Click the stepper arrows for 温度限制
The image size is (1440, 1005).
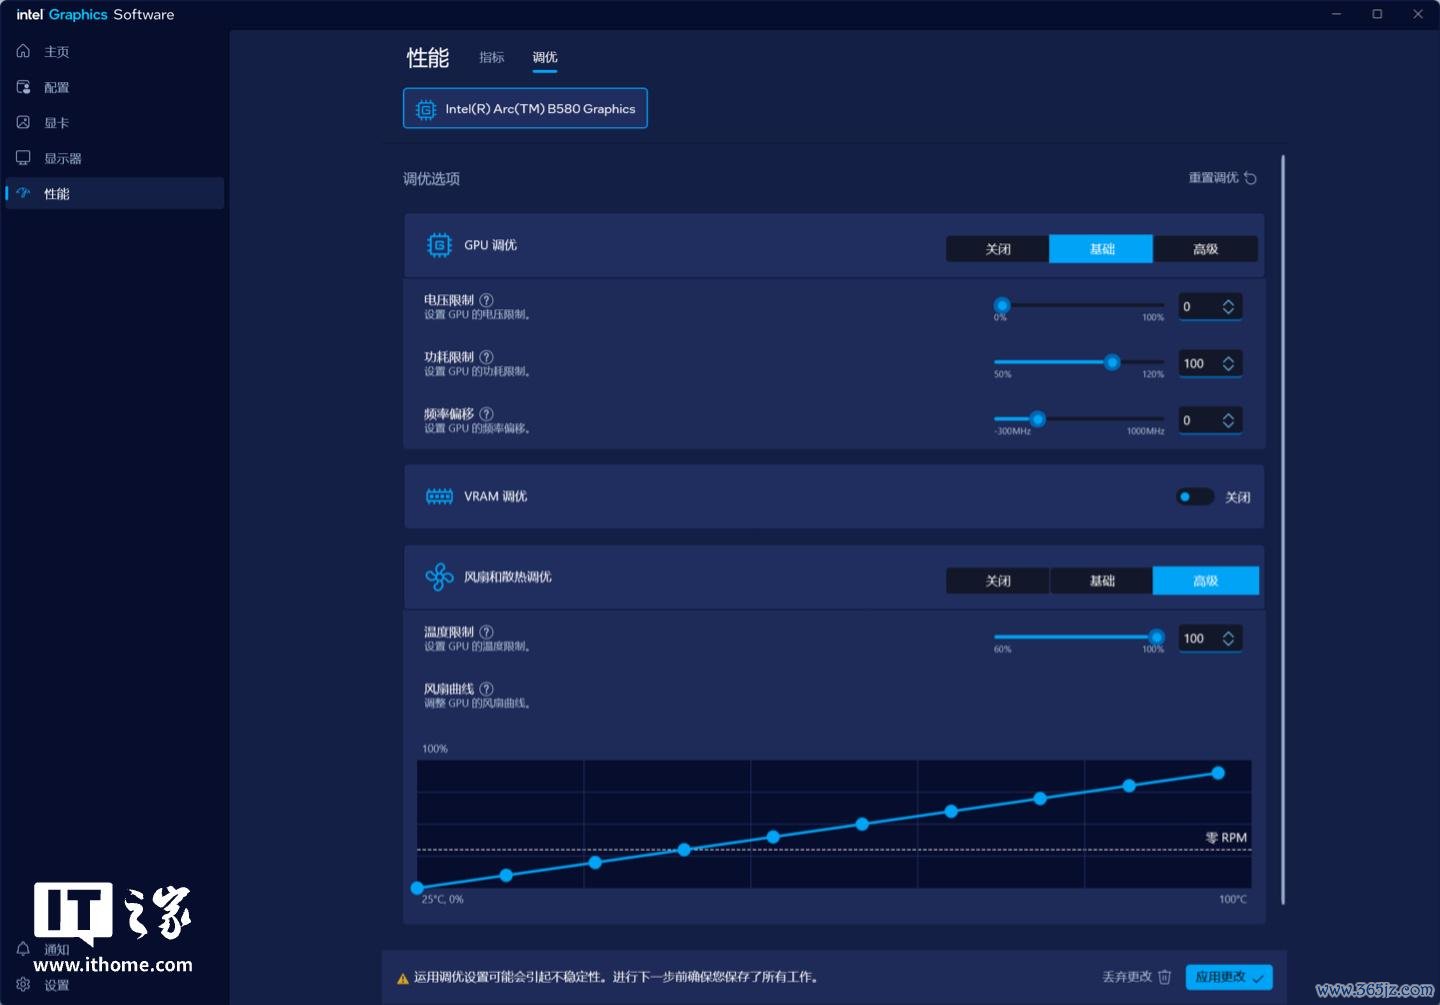click(1228, 638)
